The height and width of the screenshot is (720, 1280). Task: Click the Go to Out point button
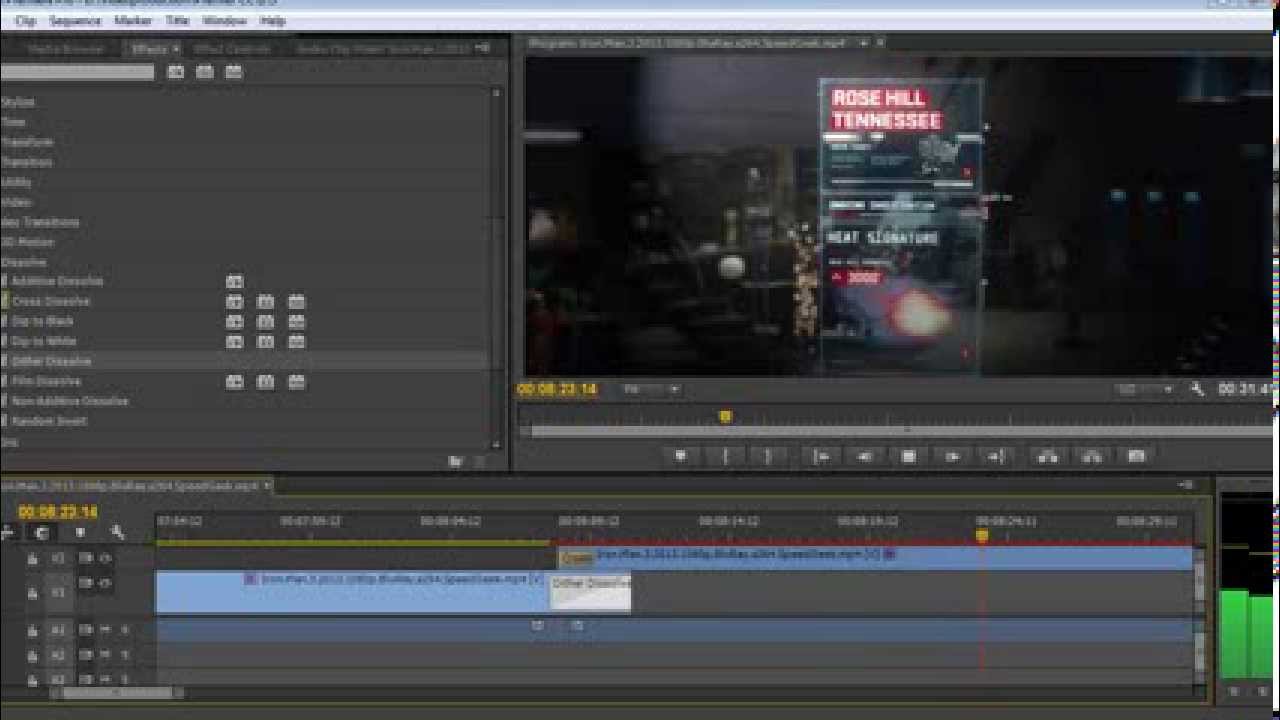coord(996,456)
